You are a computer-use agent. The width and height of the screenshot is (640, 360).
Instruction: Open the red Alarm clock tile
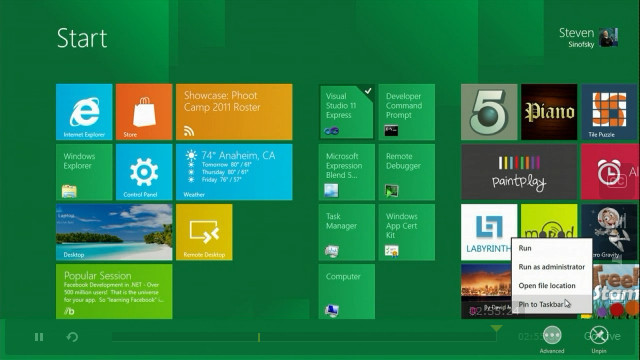pyautogui.click(x=610, y=172)
